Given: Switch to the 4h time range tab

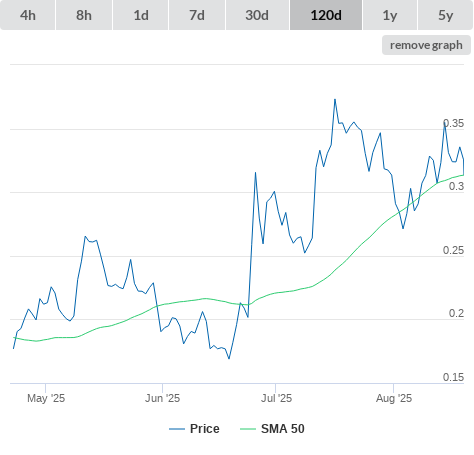Looking at the screenshot, I should 28,15.
